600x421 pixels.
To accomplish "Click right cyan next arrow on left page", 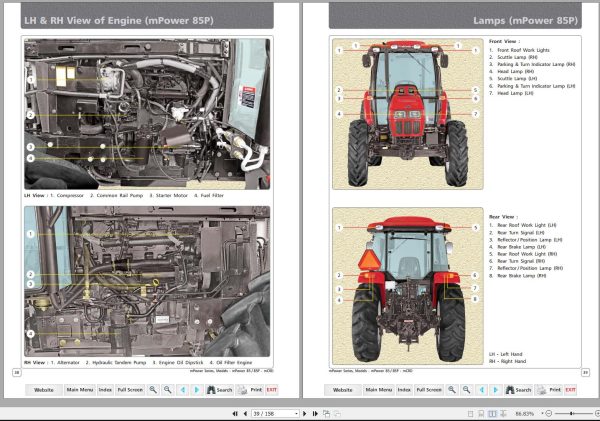I will 197,390.
